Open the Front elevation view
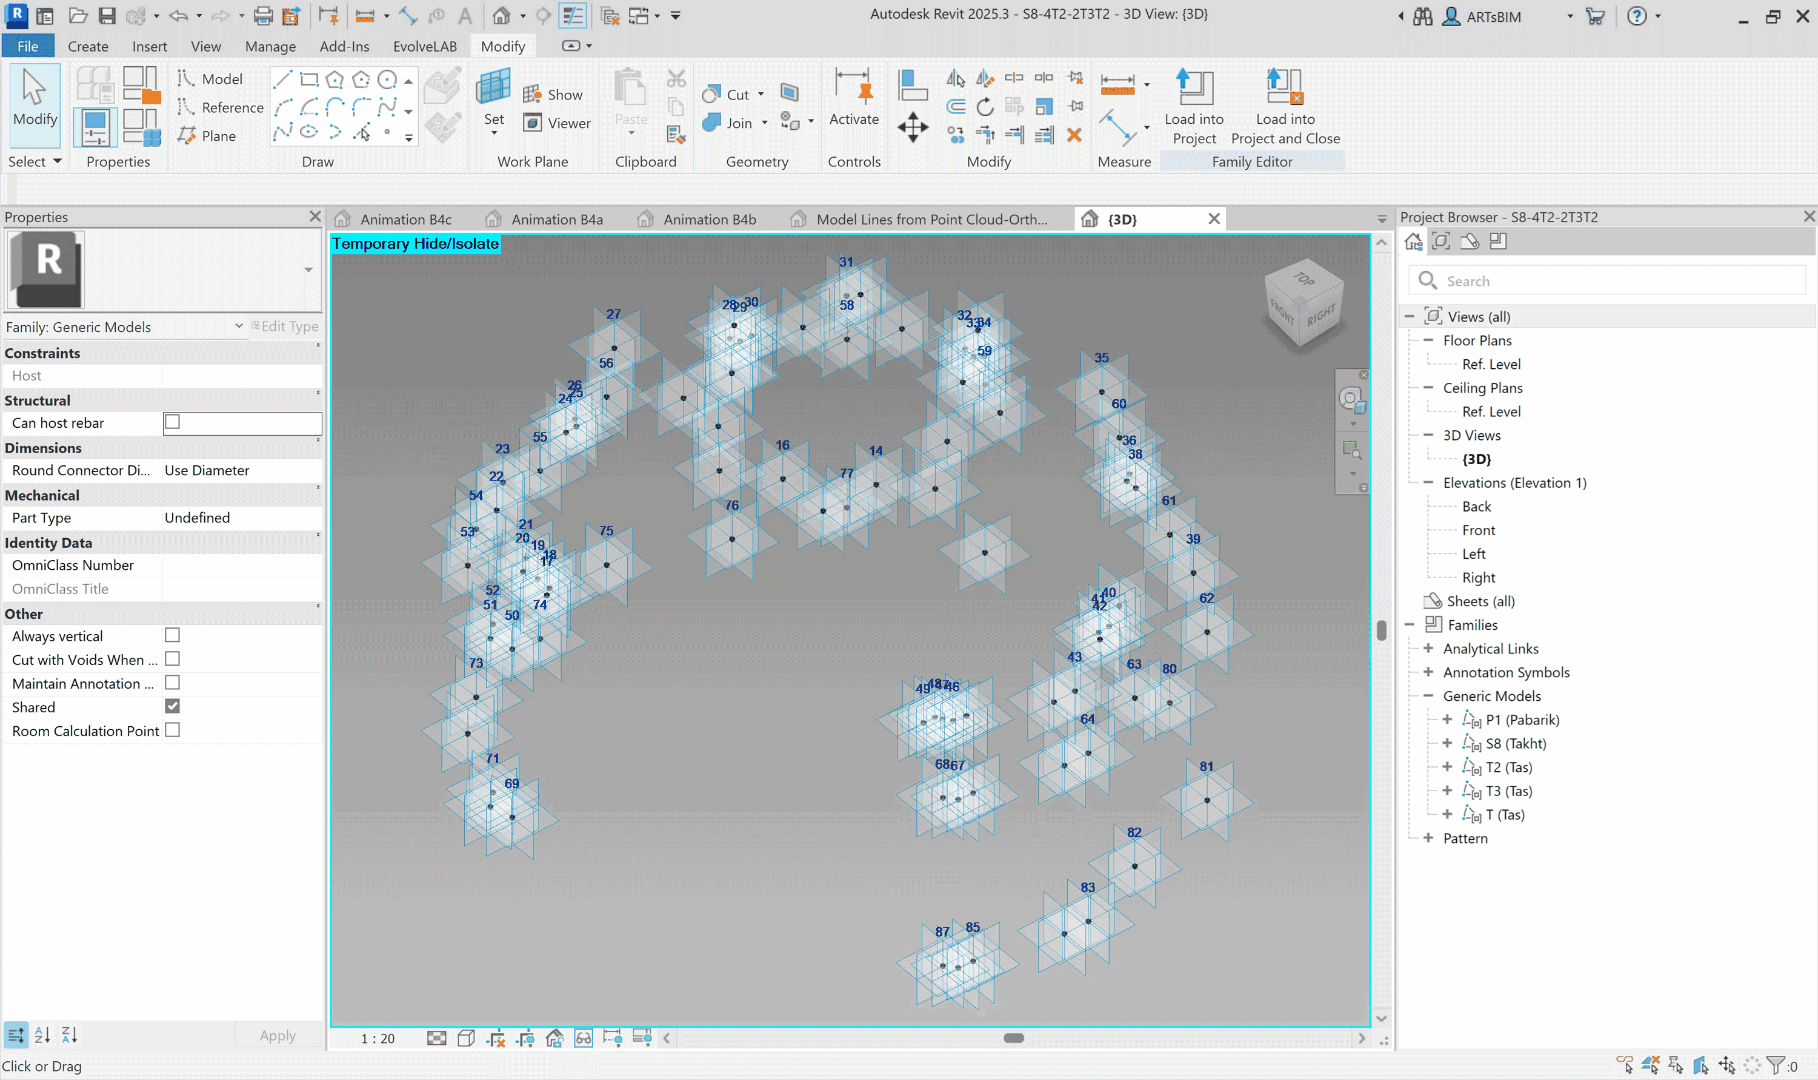 1478,530
